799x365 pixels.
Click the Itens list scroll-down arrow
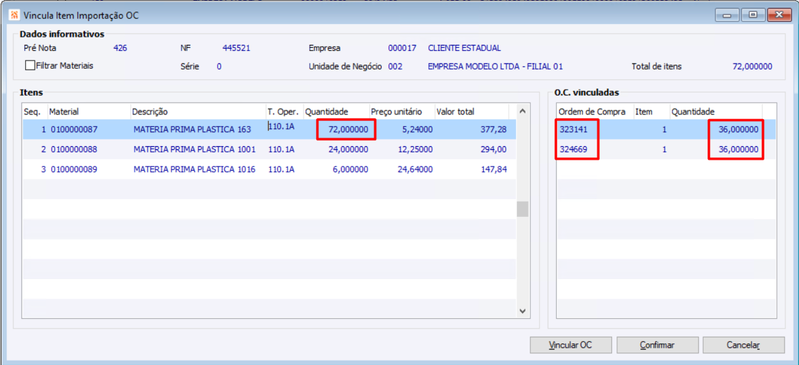pos(523,310)
